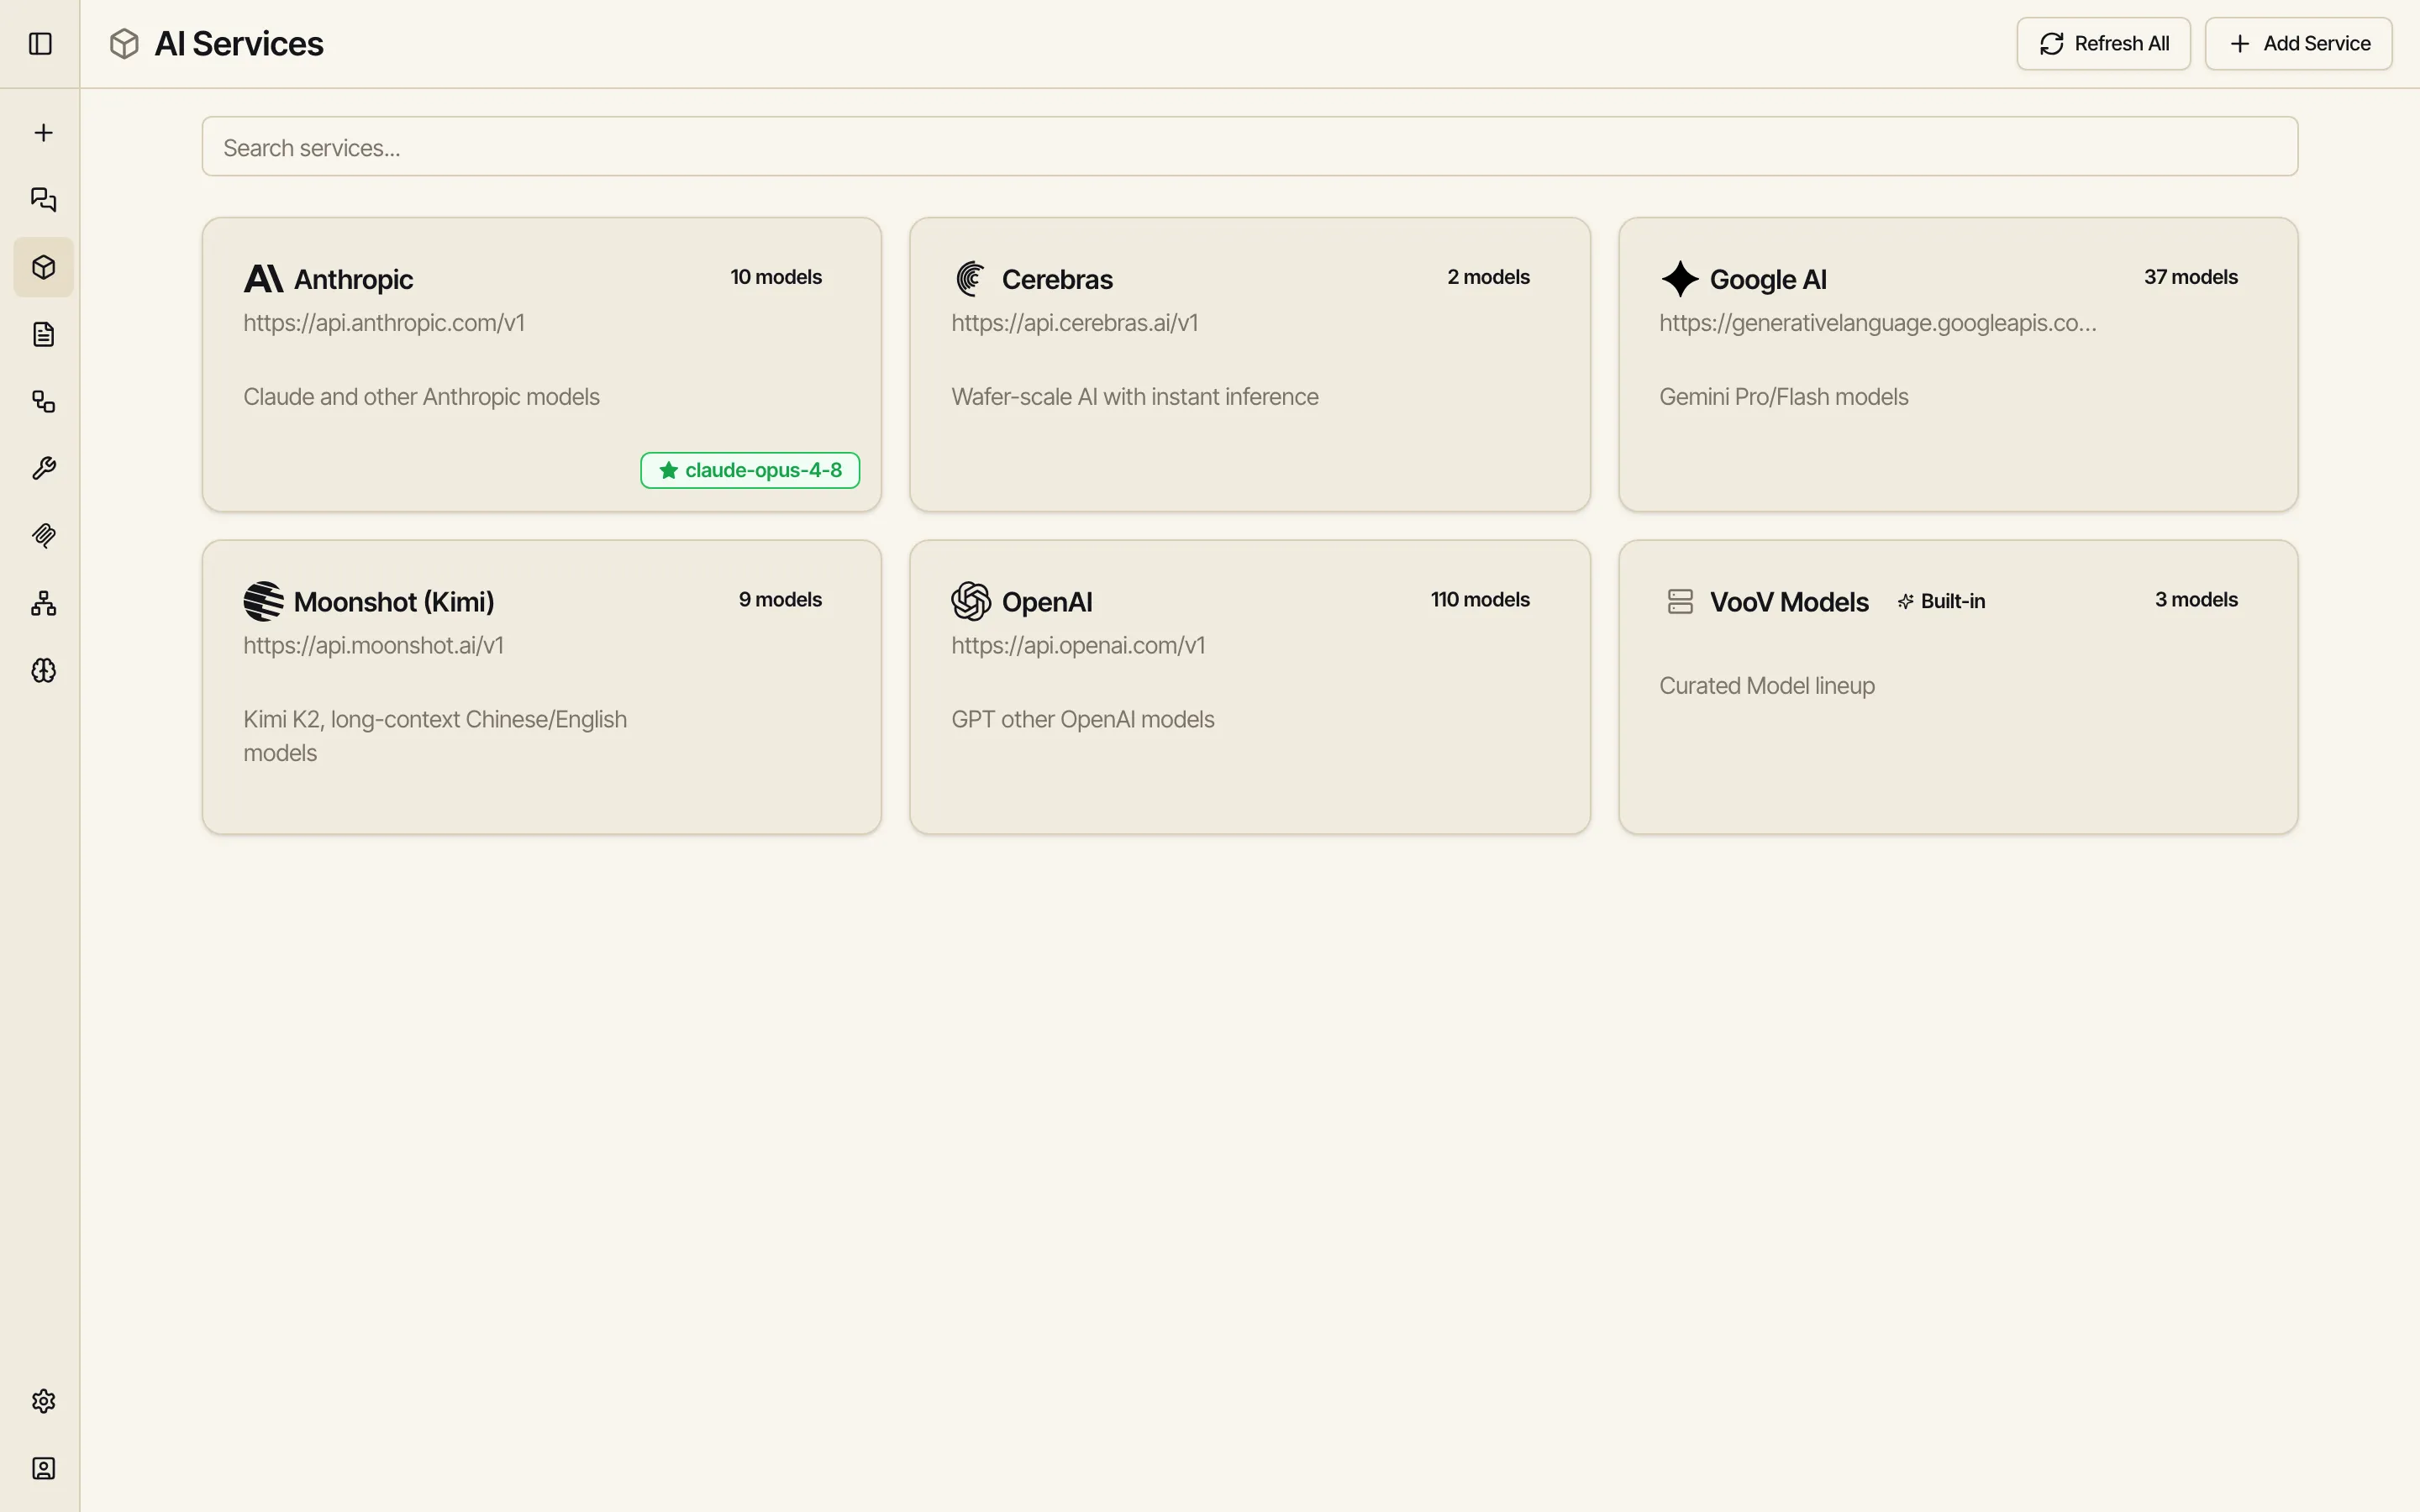The height and width of the screenshot is (1512, 2420).
Task: Click 'Wafer-scale AI with instant inference' description
Action: [x=1135, y=397]
